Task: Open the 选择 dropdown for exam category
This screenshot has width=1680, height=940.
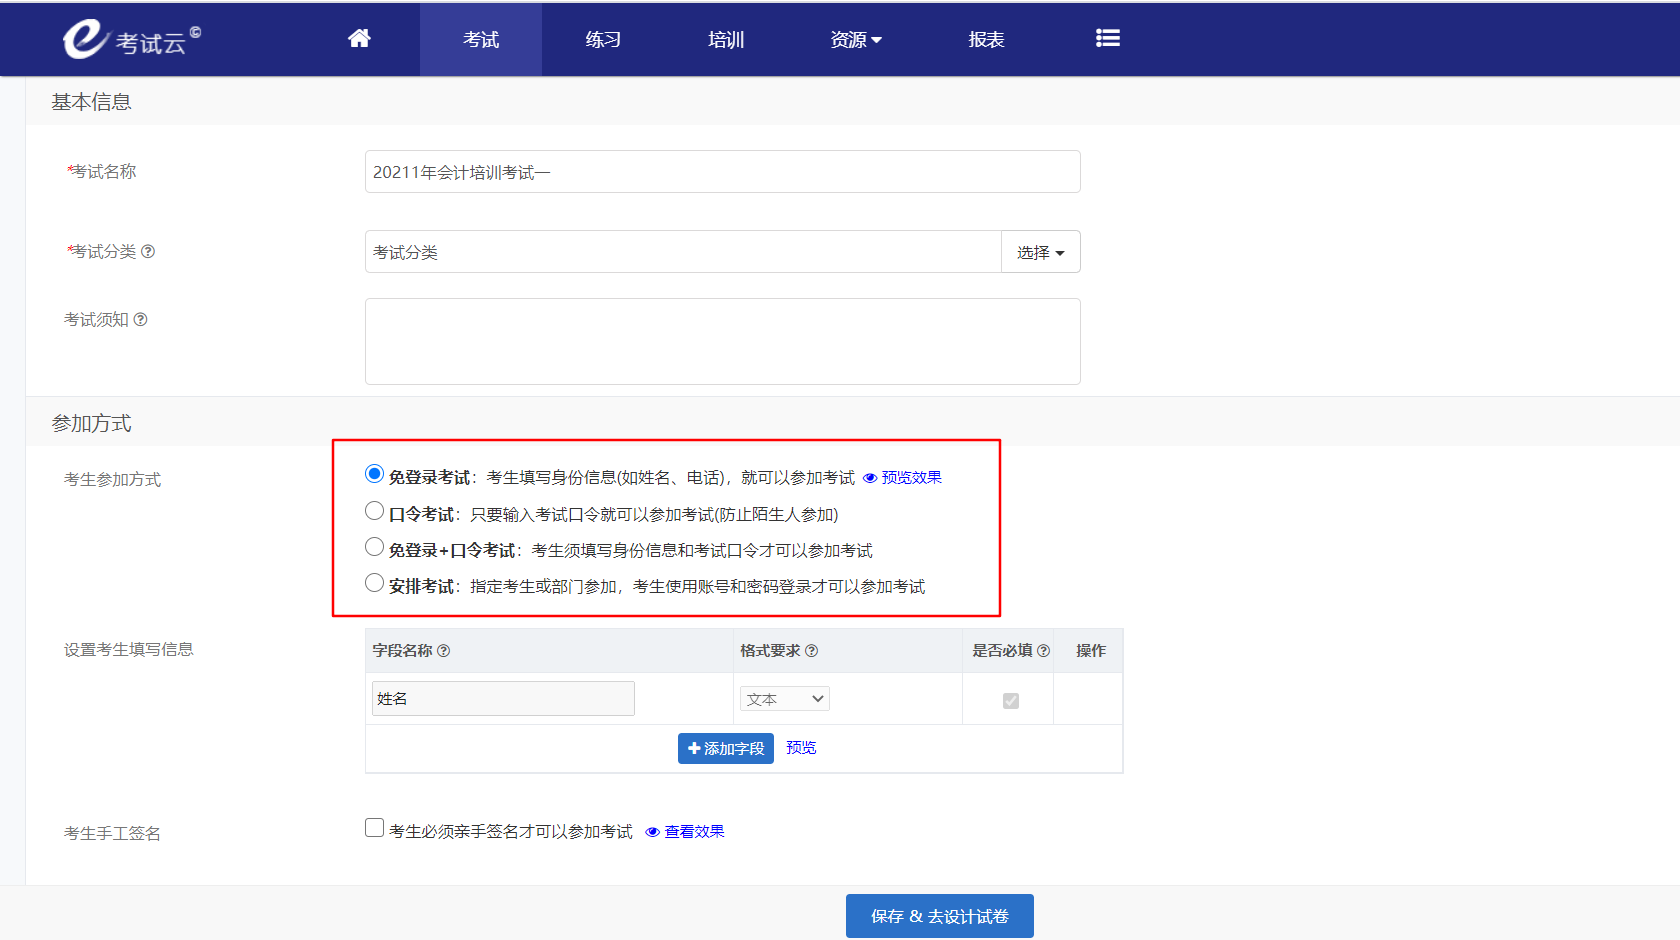Action: 1041,252
